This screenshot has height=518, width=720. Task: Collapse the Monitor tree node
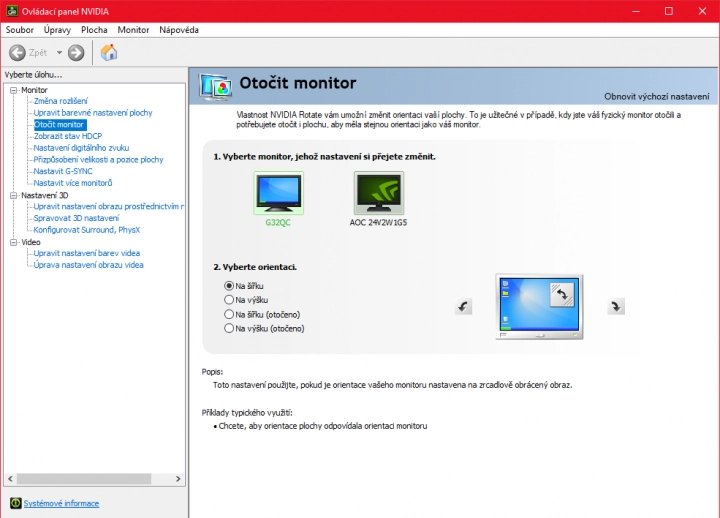point(13,90)
